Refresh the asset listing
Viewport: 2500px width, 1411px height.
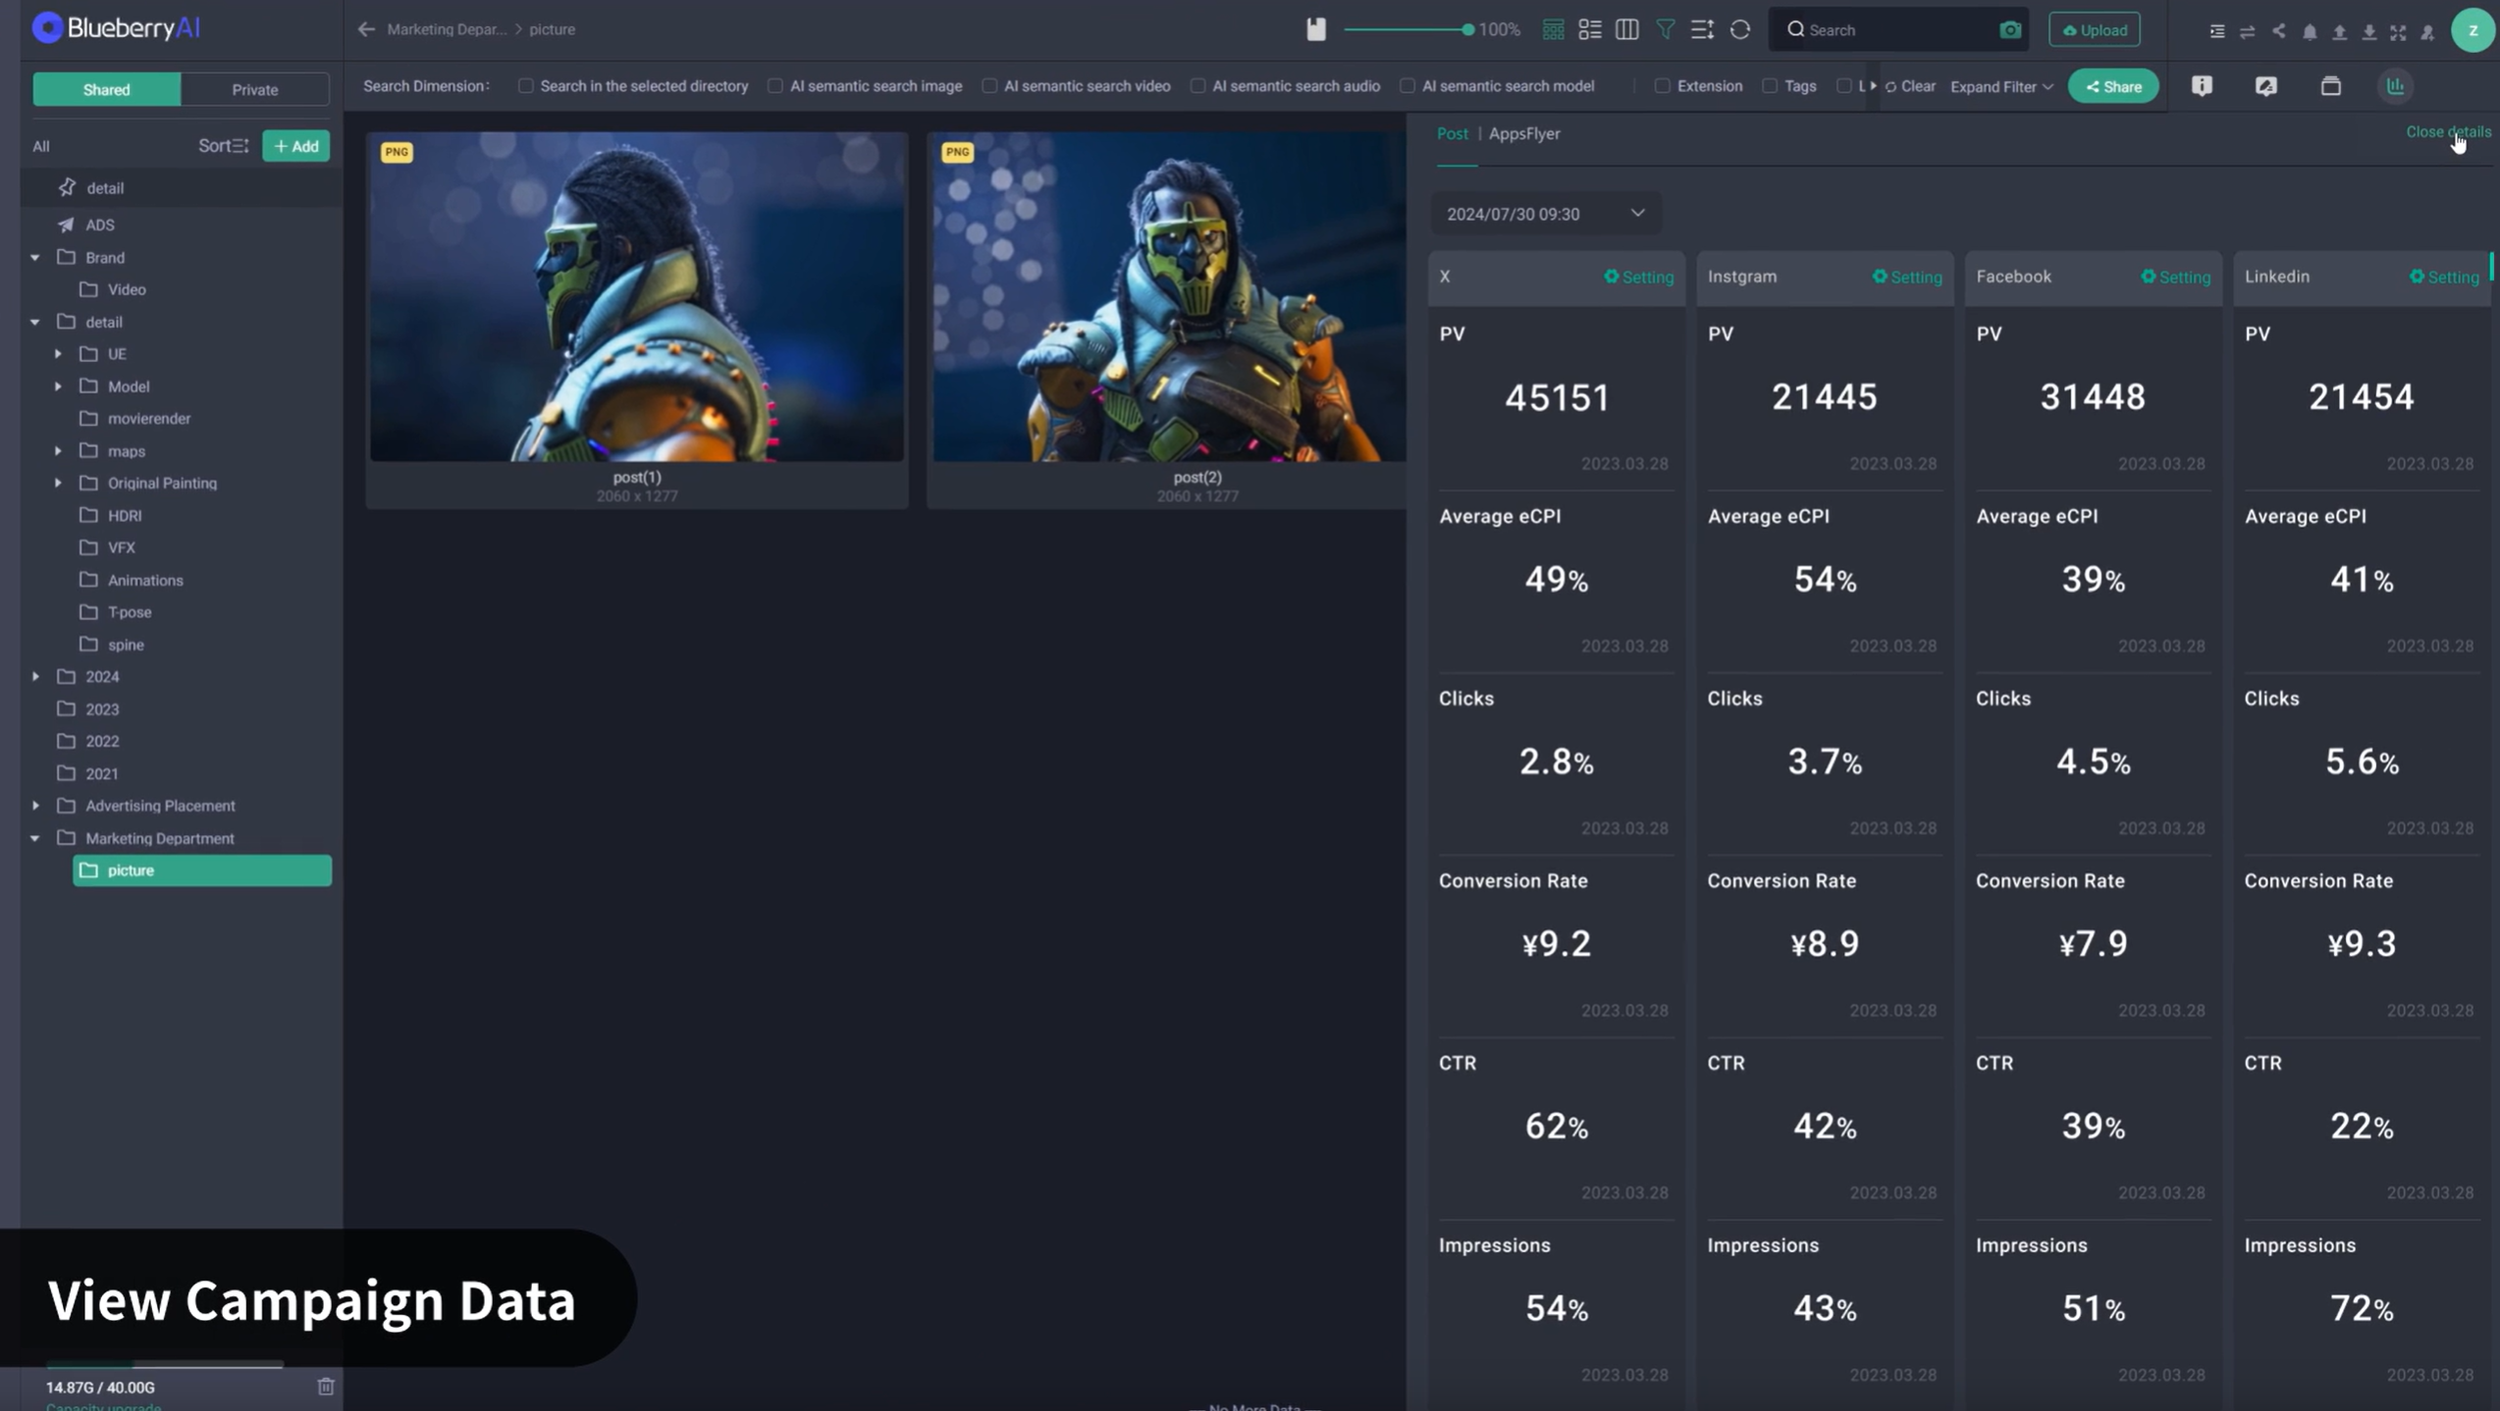point(1740,29)
